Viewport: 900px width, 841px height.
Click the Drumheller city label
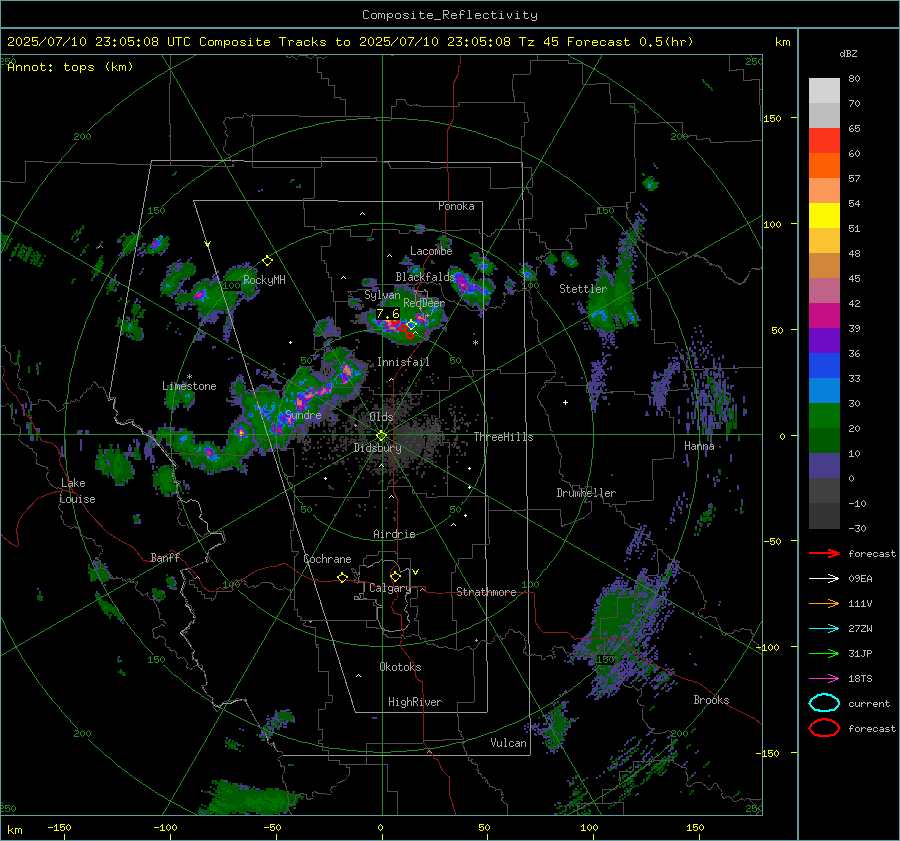click(586, 493)
